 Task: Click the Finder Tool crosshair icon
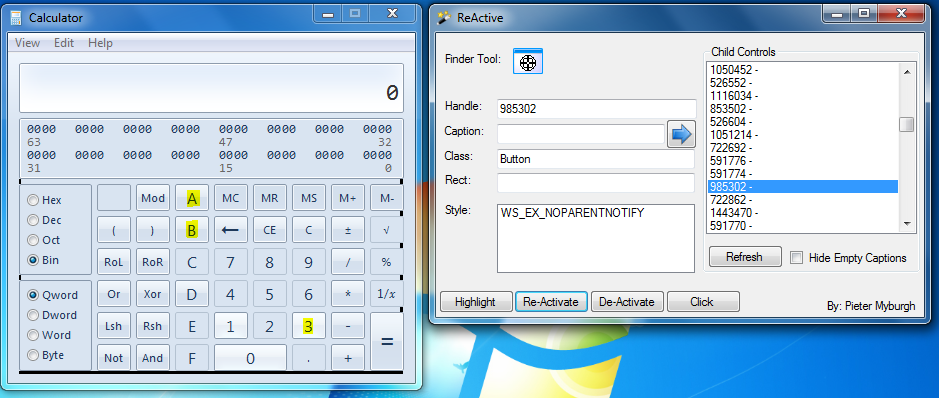point(528,61)
